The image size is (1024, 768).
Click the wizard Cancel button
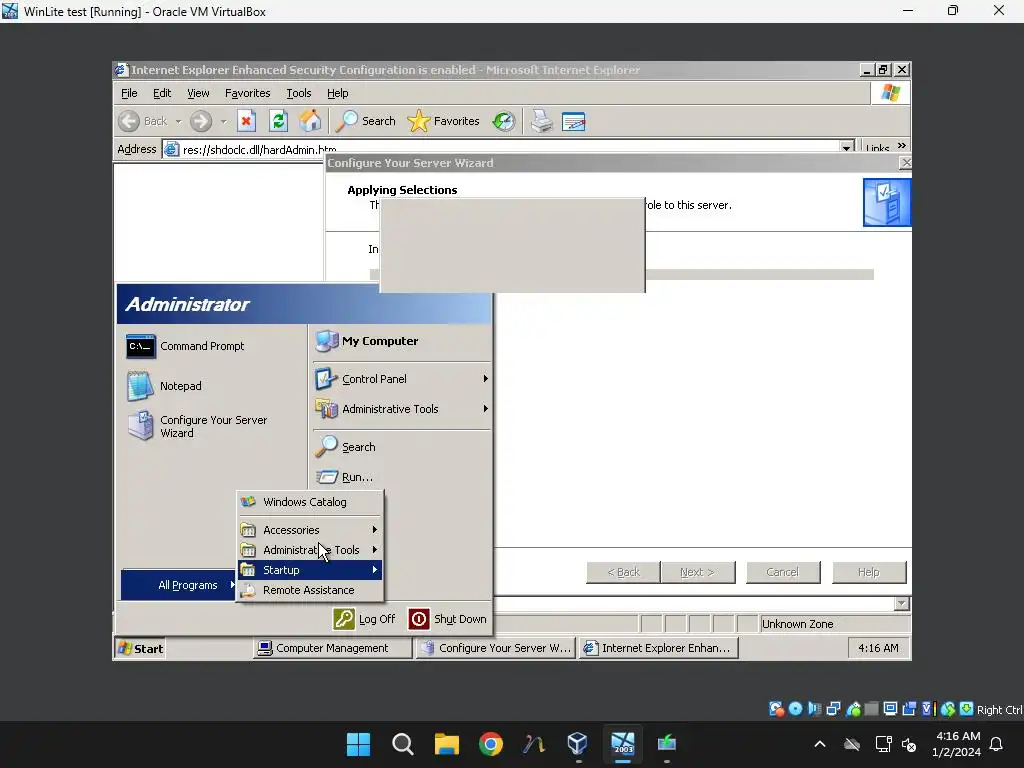[783, 572]
